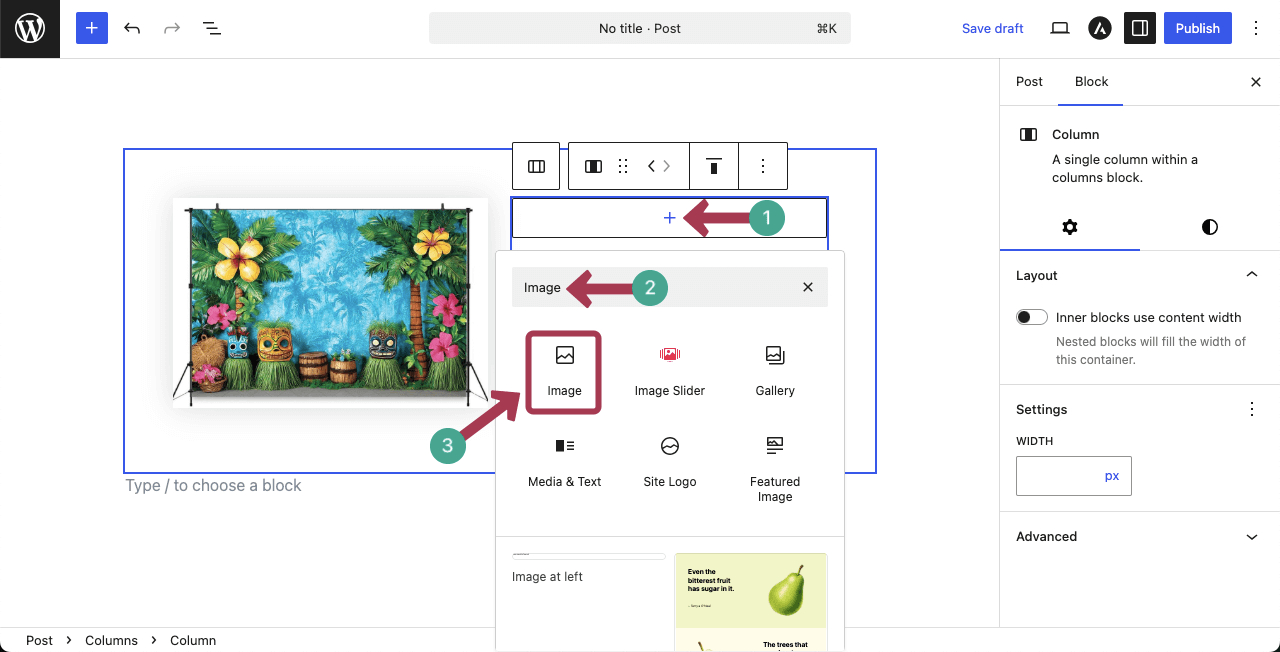Insert the Featured Image block
1280x652 pixels.
pyautogui.click(x=775, y=469)
